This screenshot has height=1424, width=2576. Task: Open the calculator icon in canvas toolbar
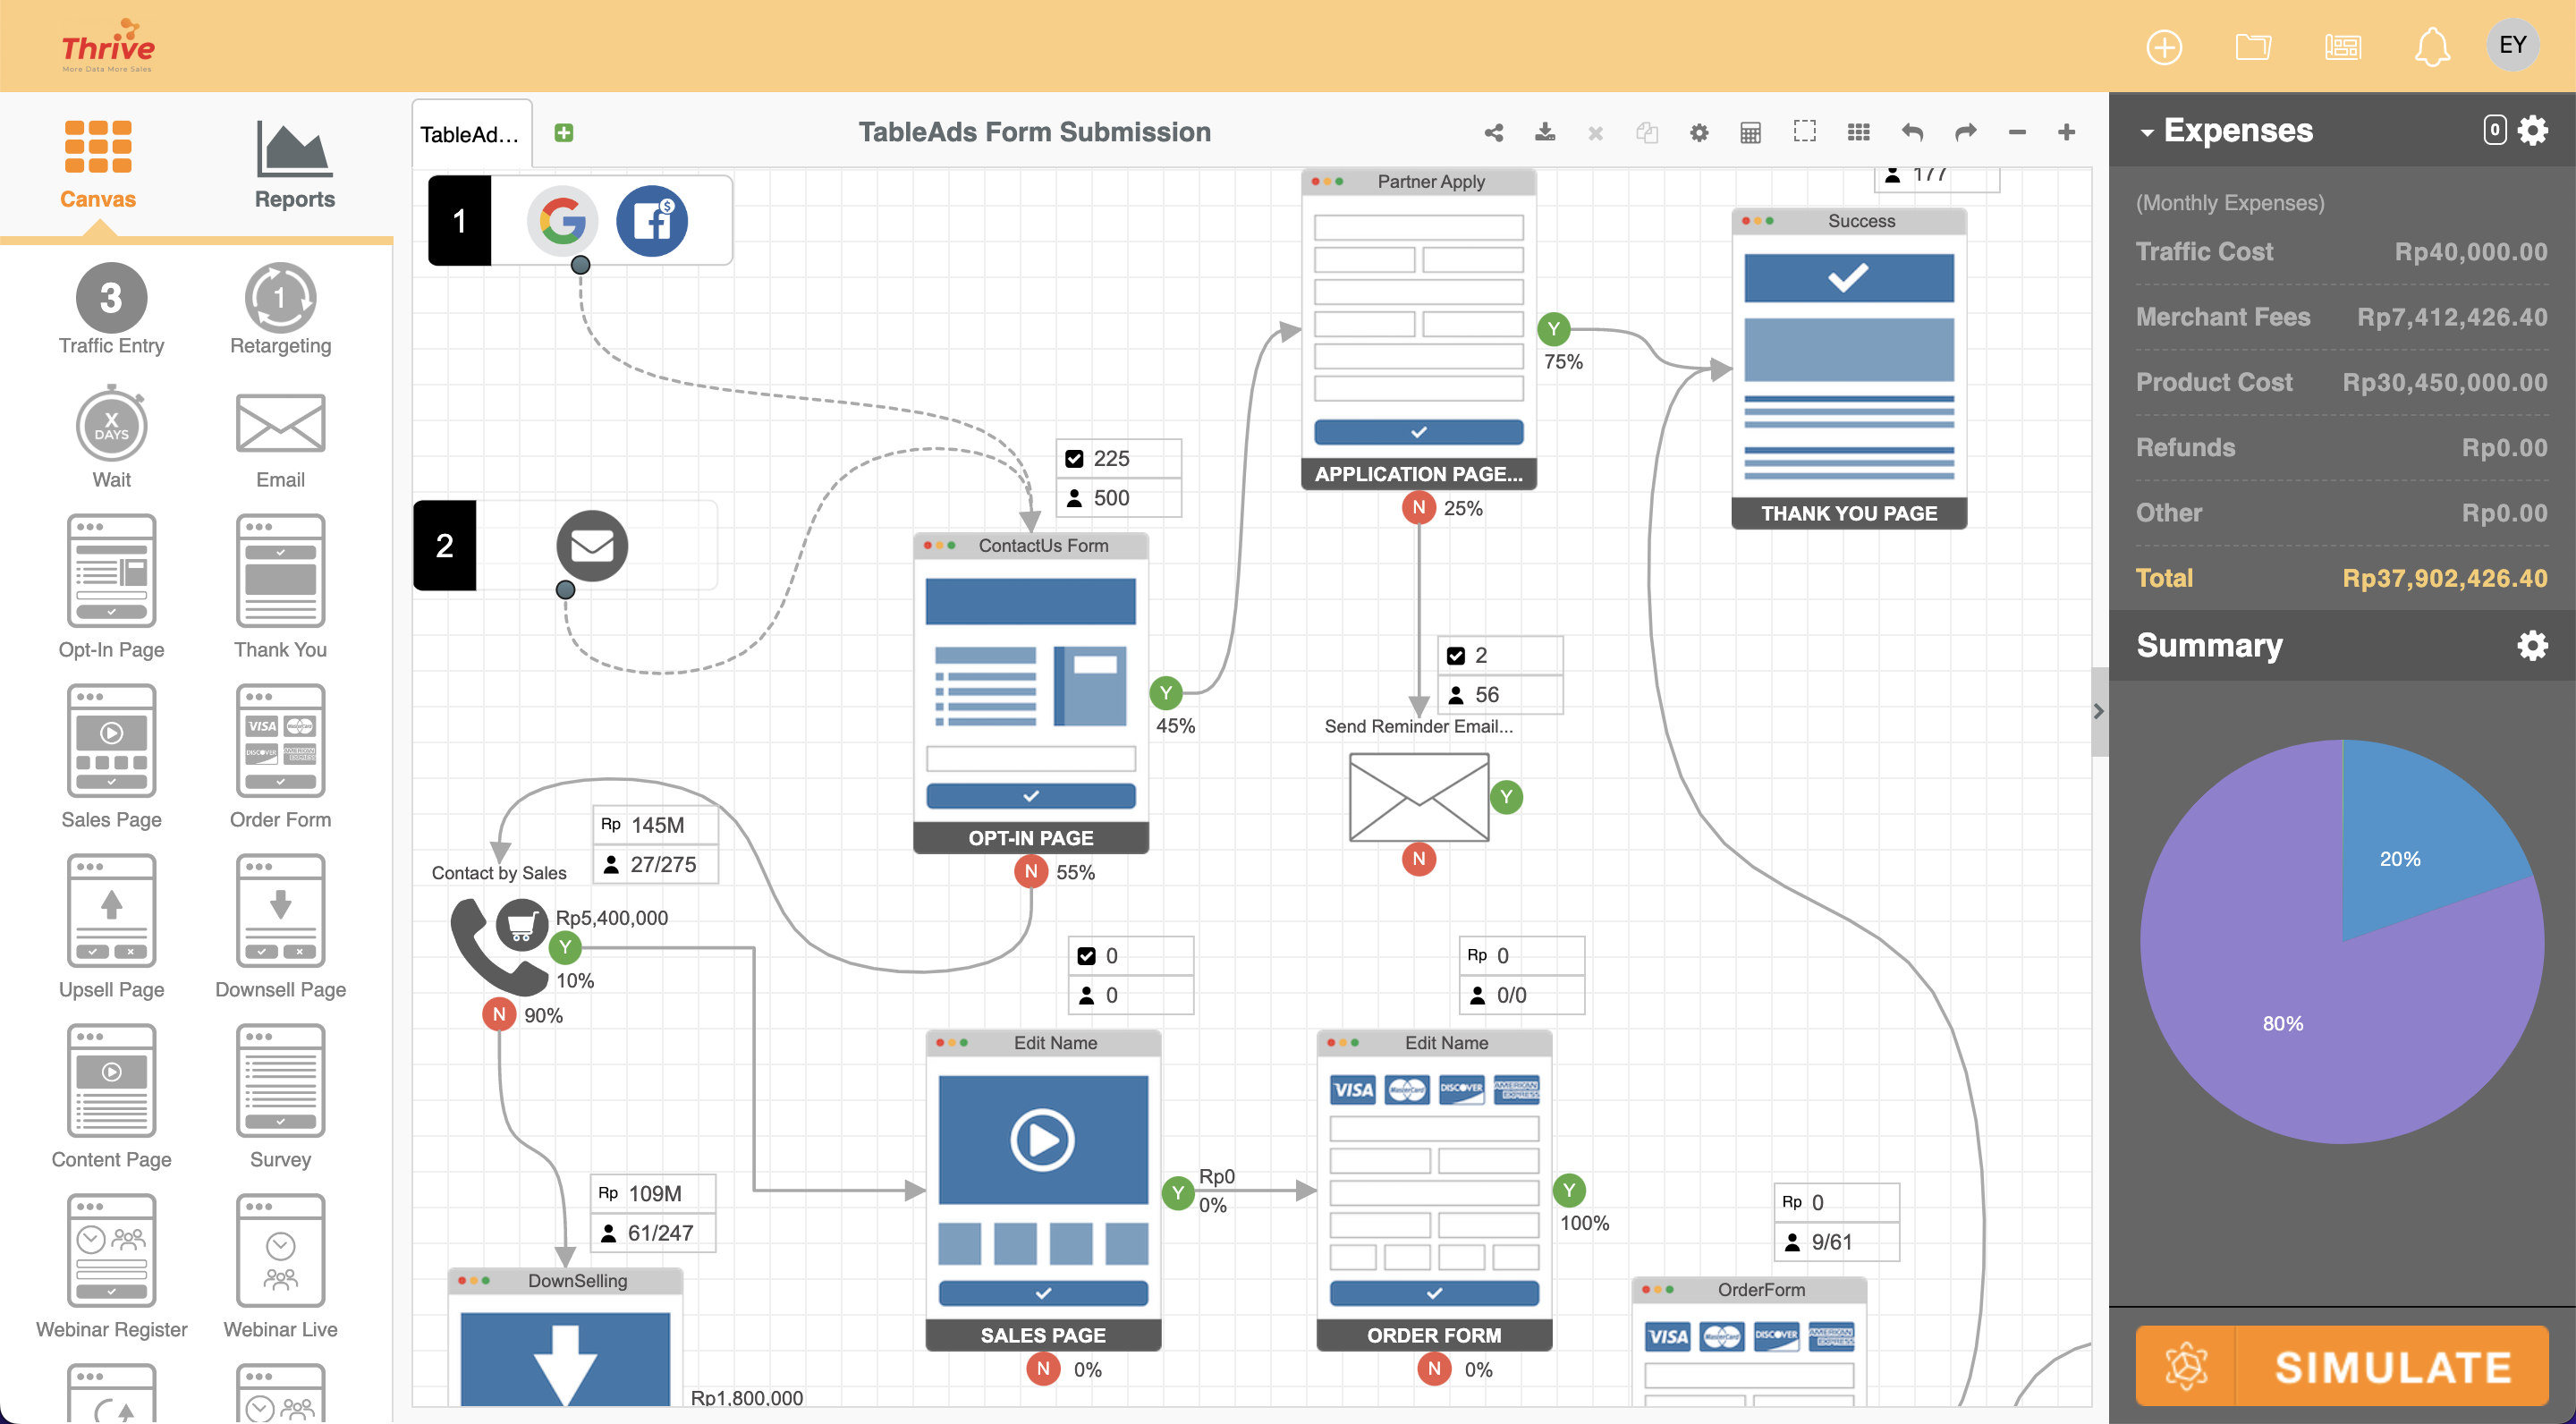[1750, 132]
